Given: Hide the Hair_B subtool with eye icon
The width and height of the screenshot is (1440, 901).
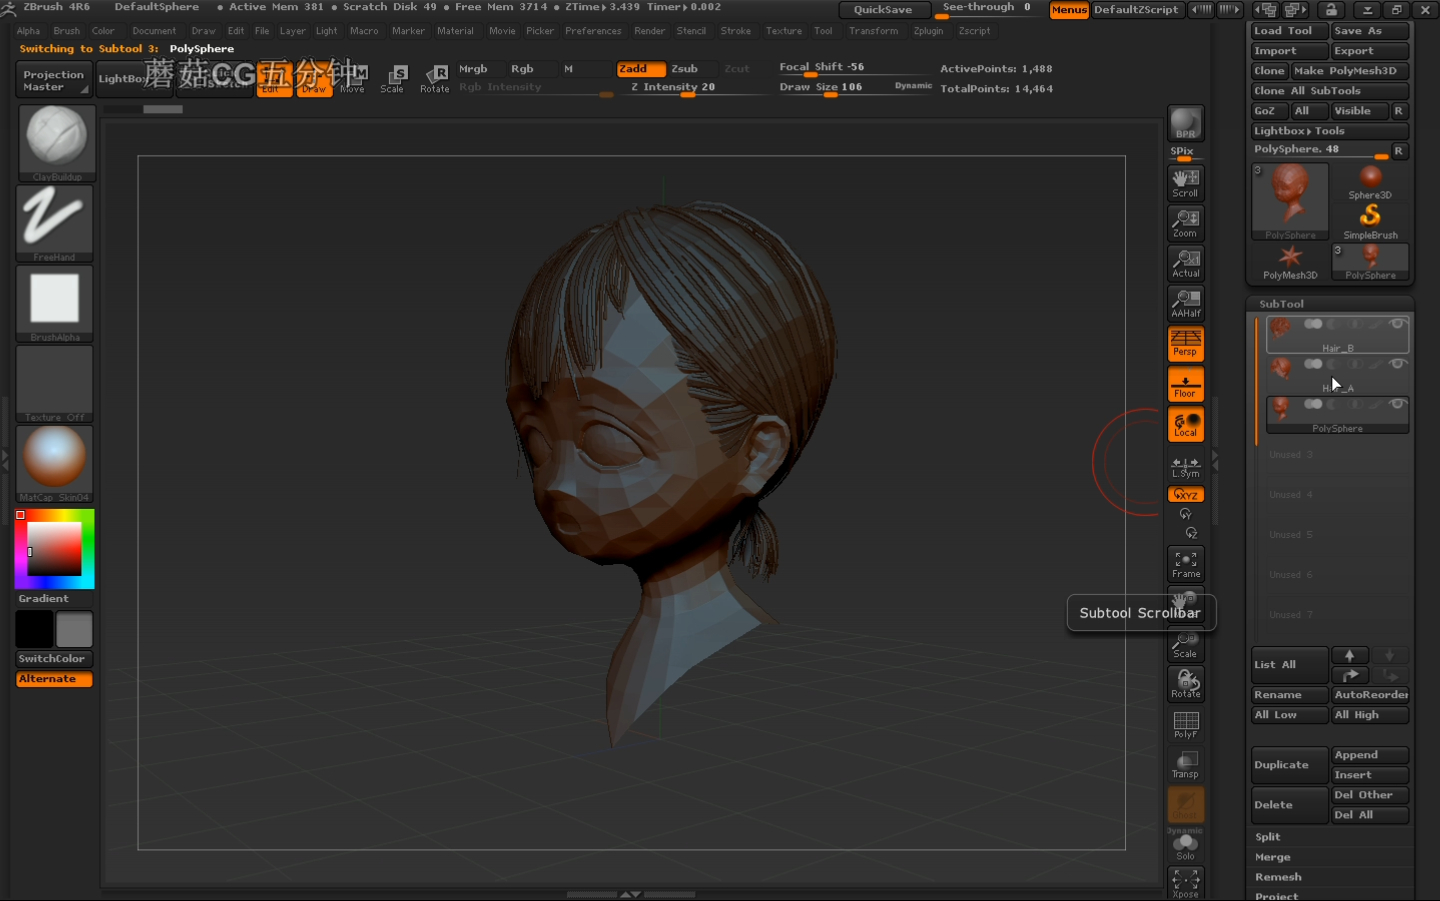Looking at the screenshot, I should pyautogui.click(x=1397, y=324).
